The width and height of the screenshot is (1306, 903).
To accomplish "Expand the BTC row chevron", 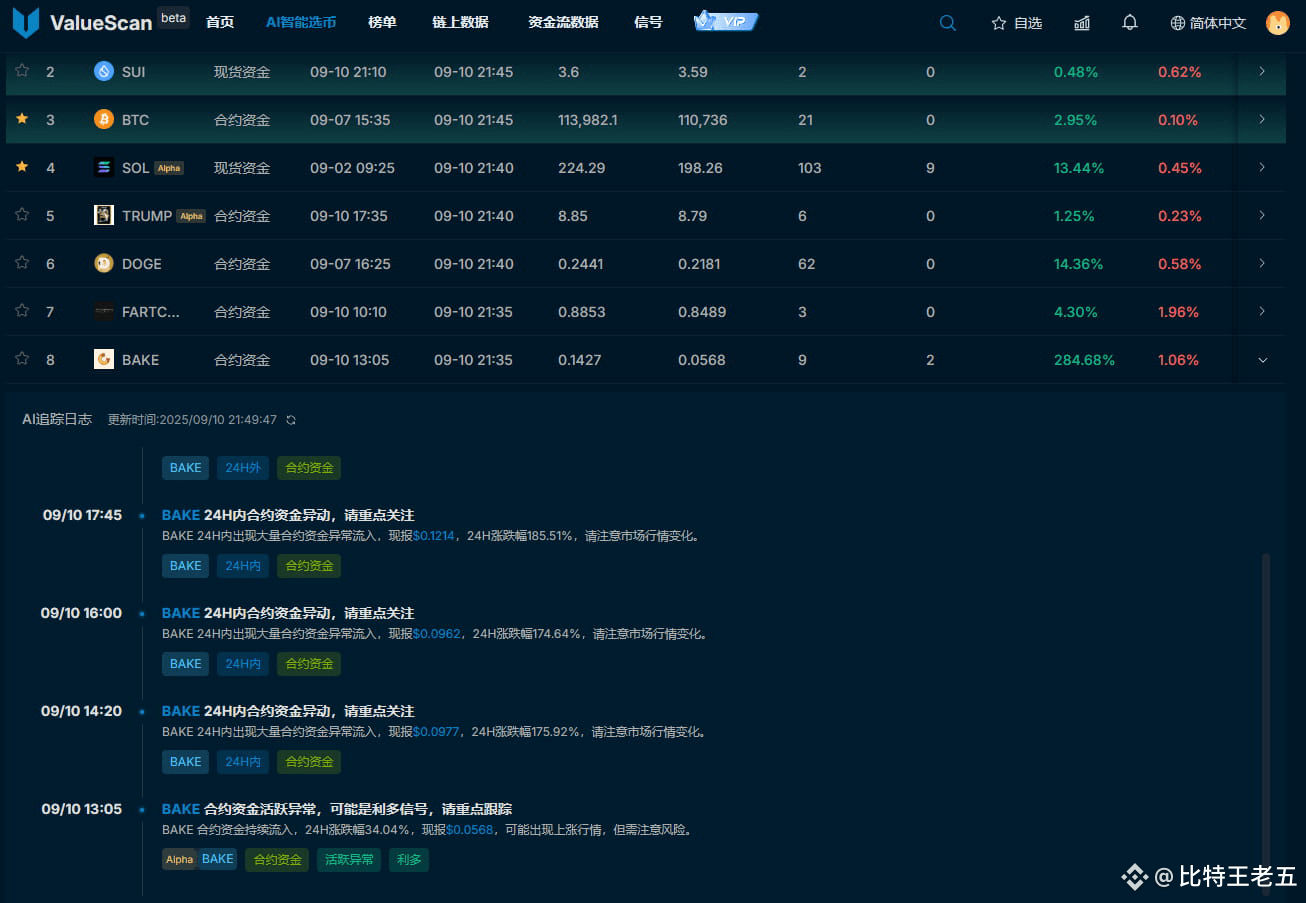I will [1262, 119].
